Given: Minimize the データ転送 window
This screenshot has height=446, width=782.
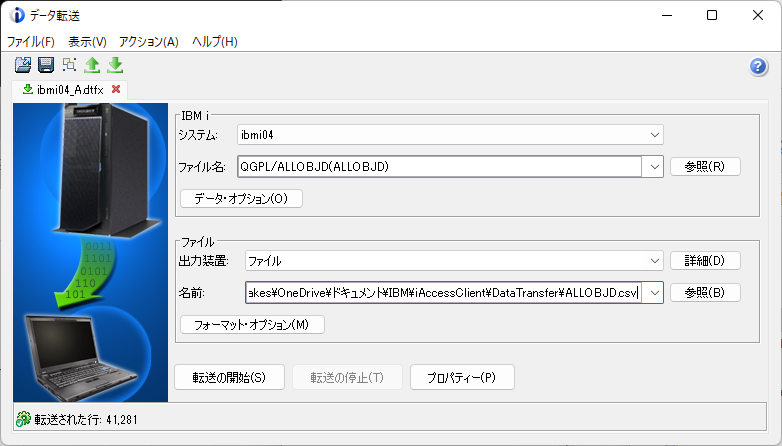Looking at the screenshot, I should click(x=667, y=15).
